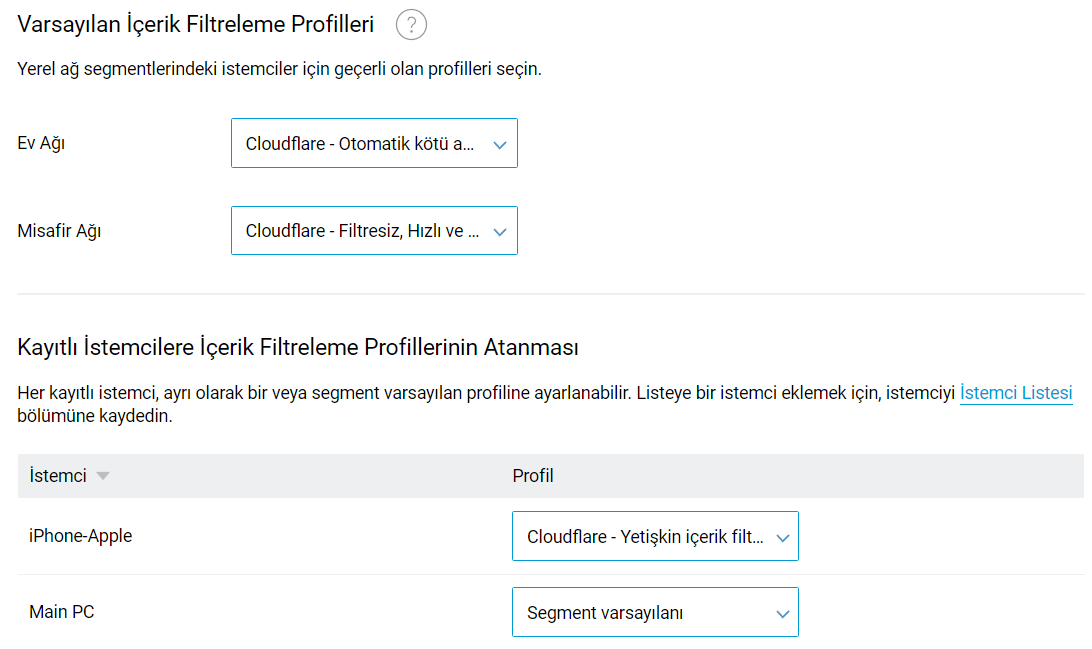This screenshot has width=1092, height=649.
Task: Open the Misafir Ağı Cloudflare Filtresiz dropdown
Action: 362,231
